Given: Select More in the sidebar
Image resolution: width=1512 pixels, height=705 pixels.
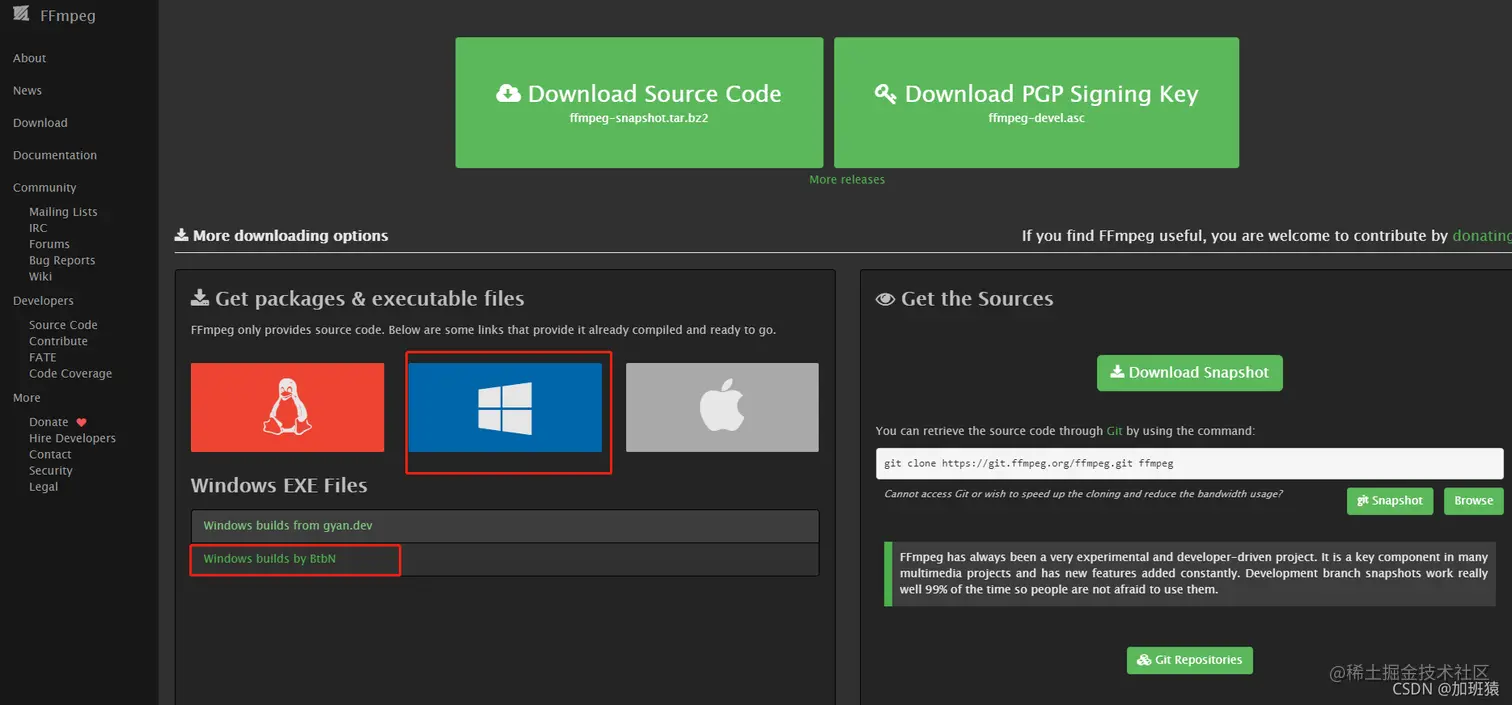Looking at the screenshot, I should pos(27,397).
